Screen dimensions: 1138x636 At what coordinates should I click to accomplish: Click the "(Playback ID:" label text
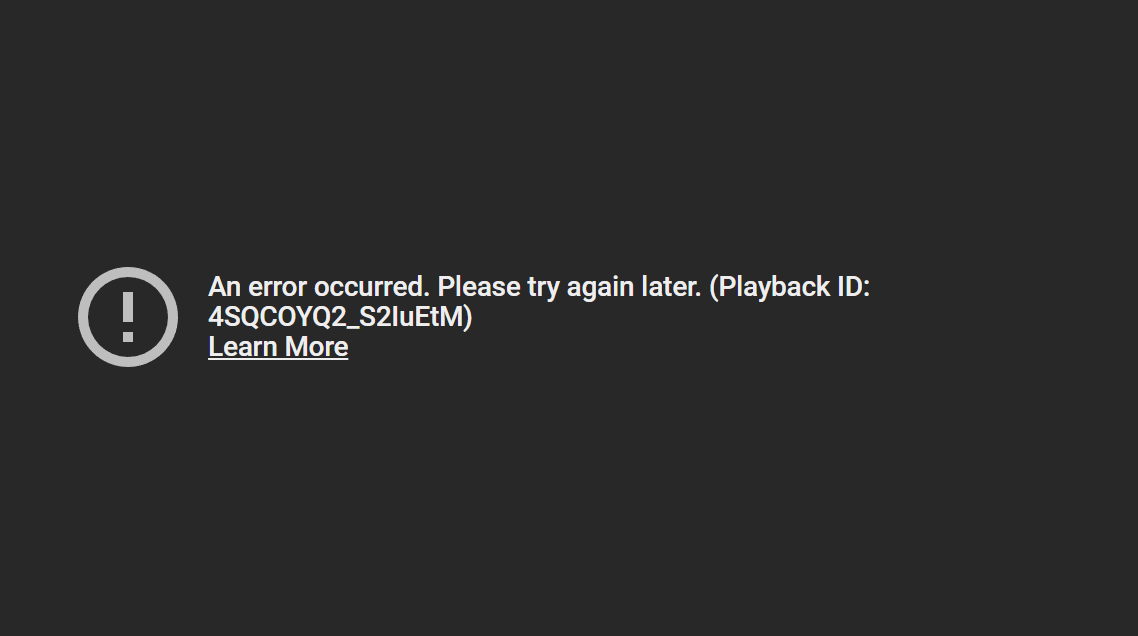[x=790, y=288]
